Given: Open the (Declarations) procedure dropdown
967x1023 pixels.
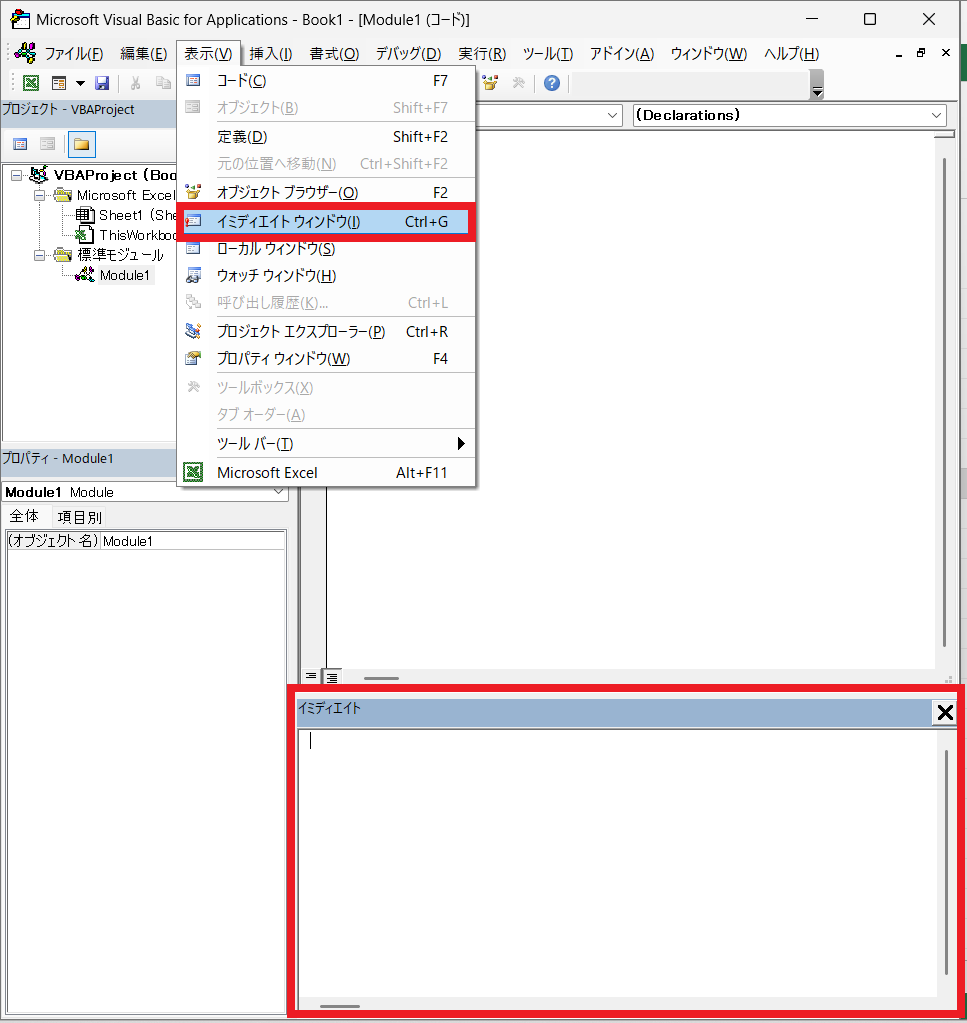Looking at the screenshot, I should click(x=936, y=115).
